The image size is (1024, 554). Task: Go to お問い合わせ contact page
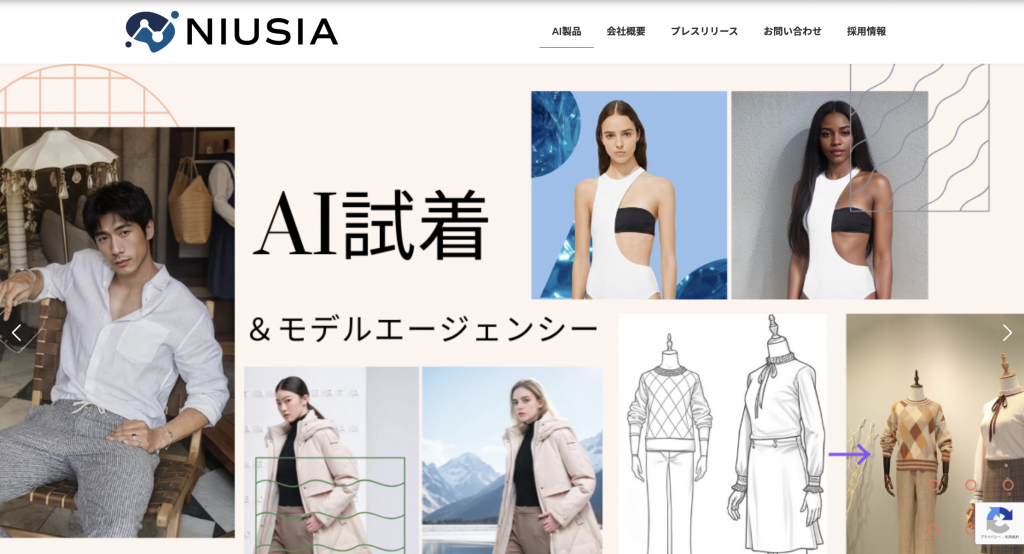click(x=792, y=31)
